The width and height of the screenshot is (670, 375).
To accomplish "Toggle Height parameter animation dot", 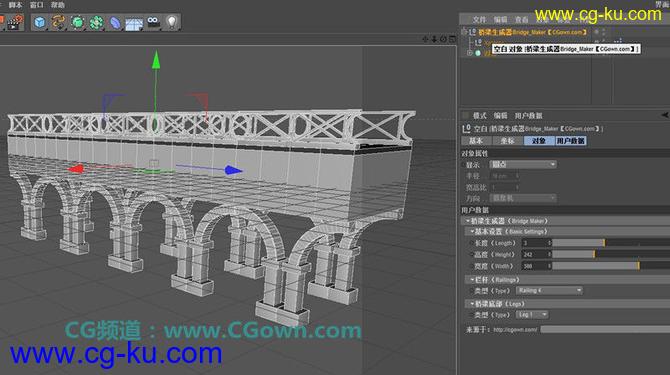I will point(472,254).
